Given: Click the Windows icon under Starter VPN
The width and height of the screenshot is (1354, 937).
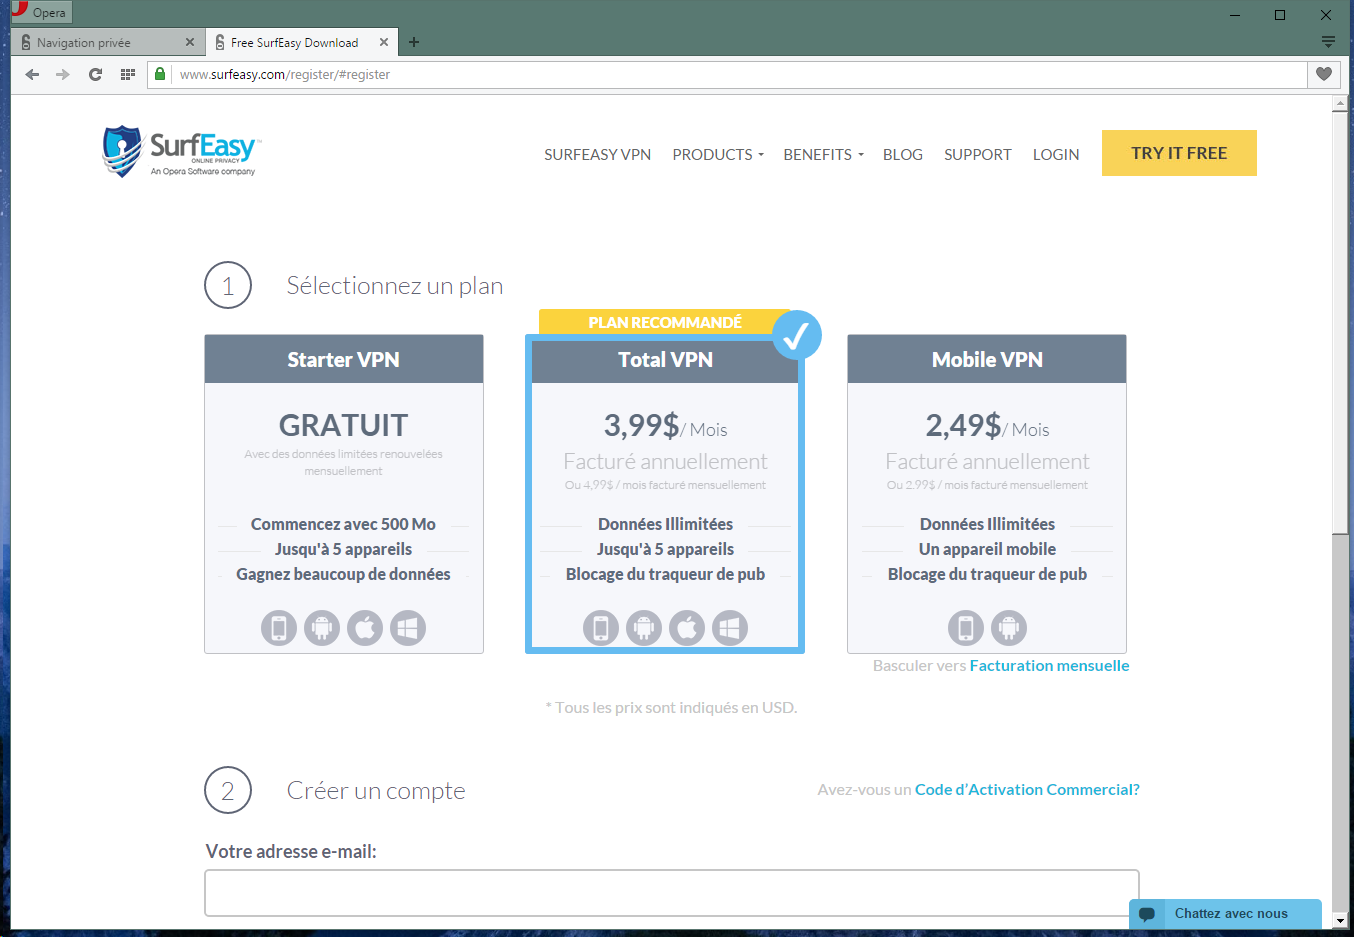Looking at the screenshot, I should point(408,628).
